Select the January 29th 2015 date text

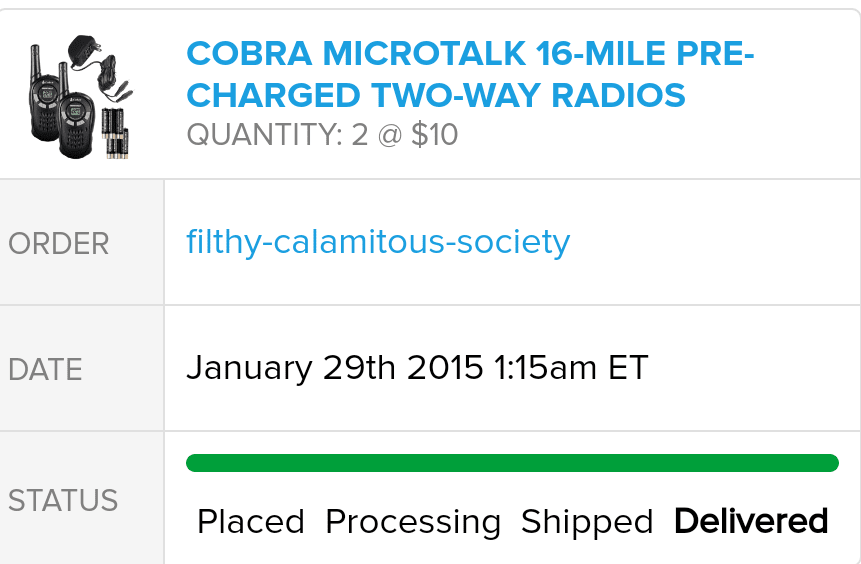coord(336,367)
